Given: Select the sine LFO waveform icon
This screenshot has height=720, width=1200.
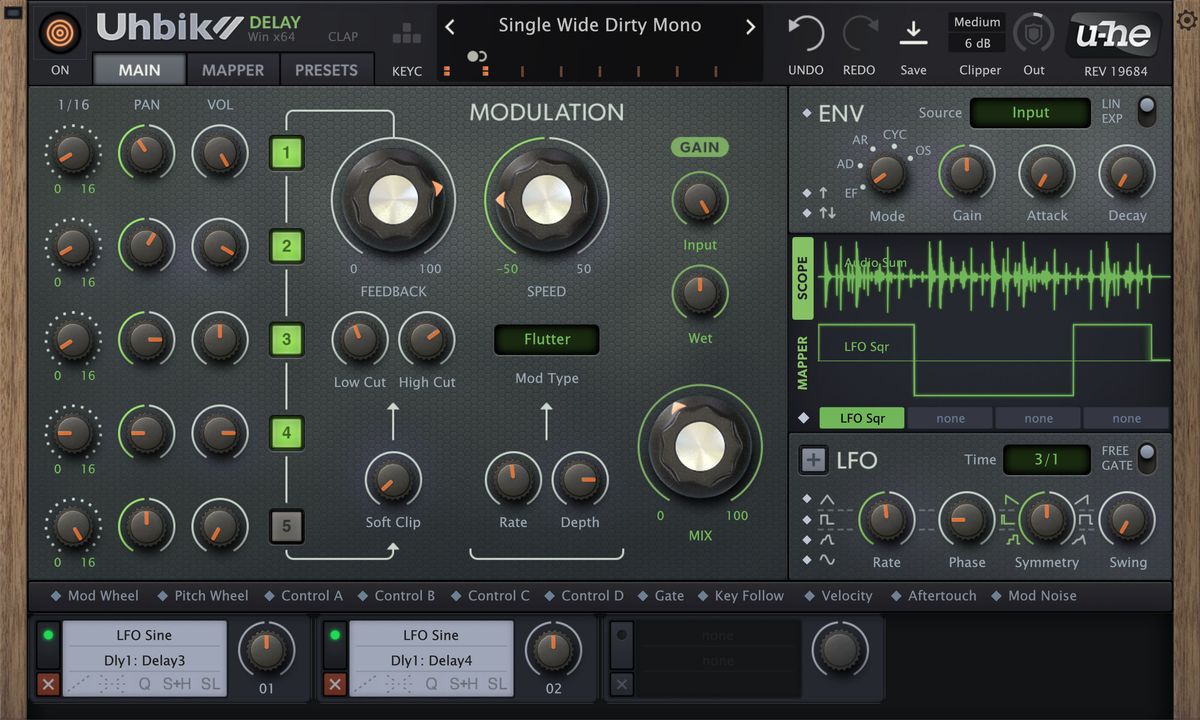Looking at the screenshot, I should (827, 559).
